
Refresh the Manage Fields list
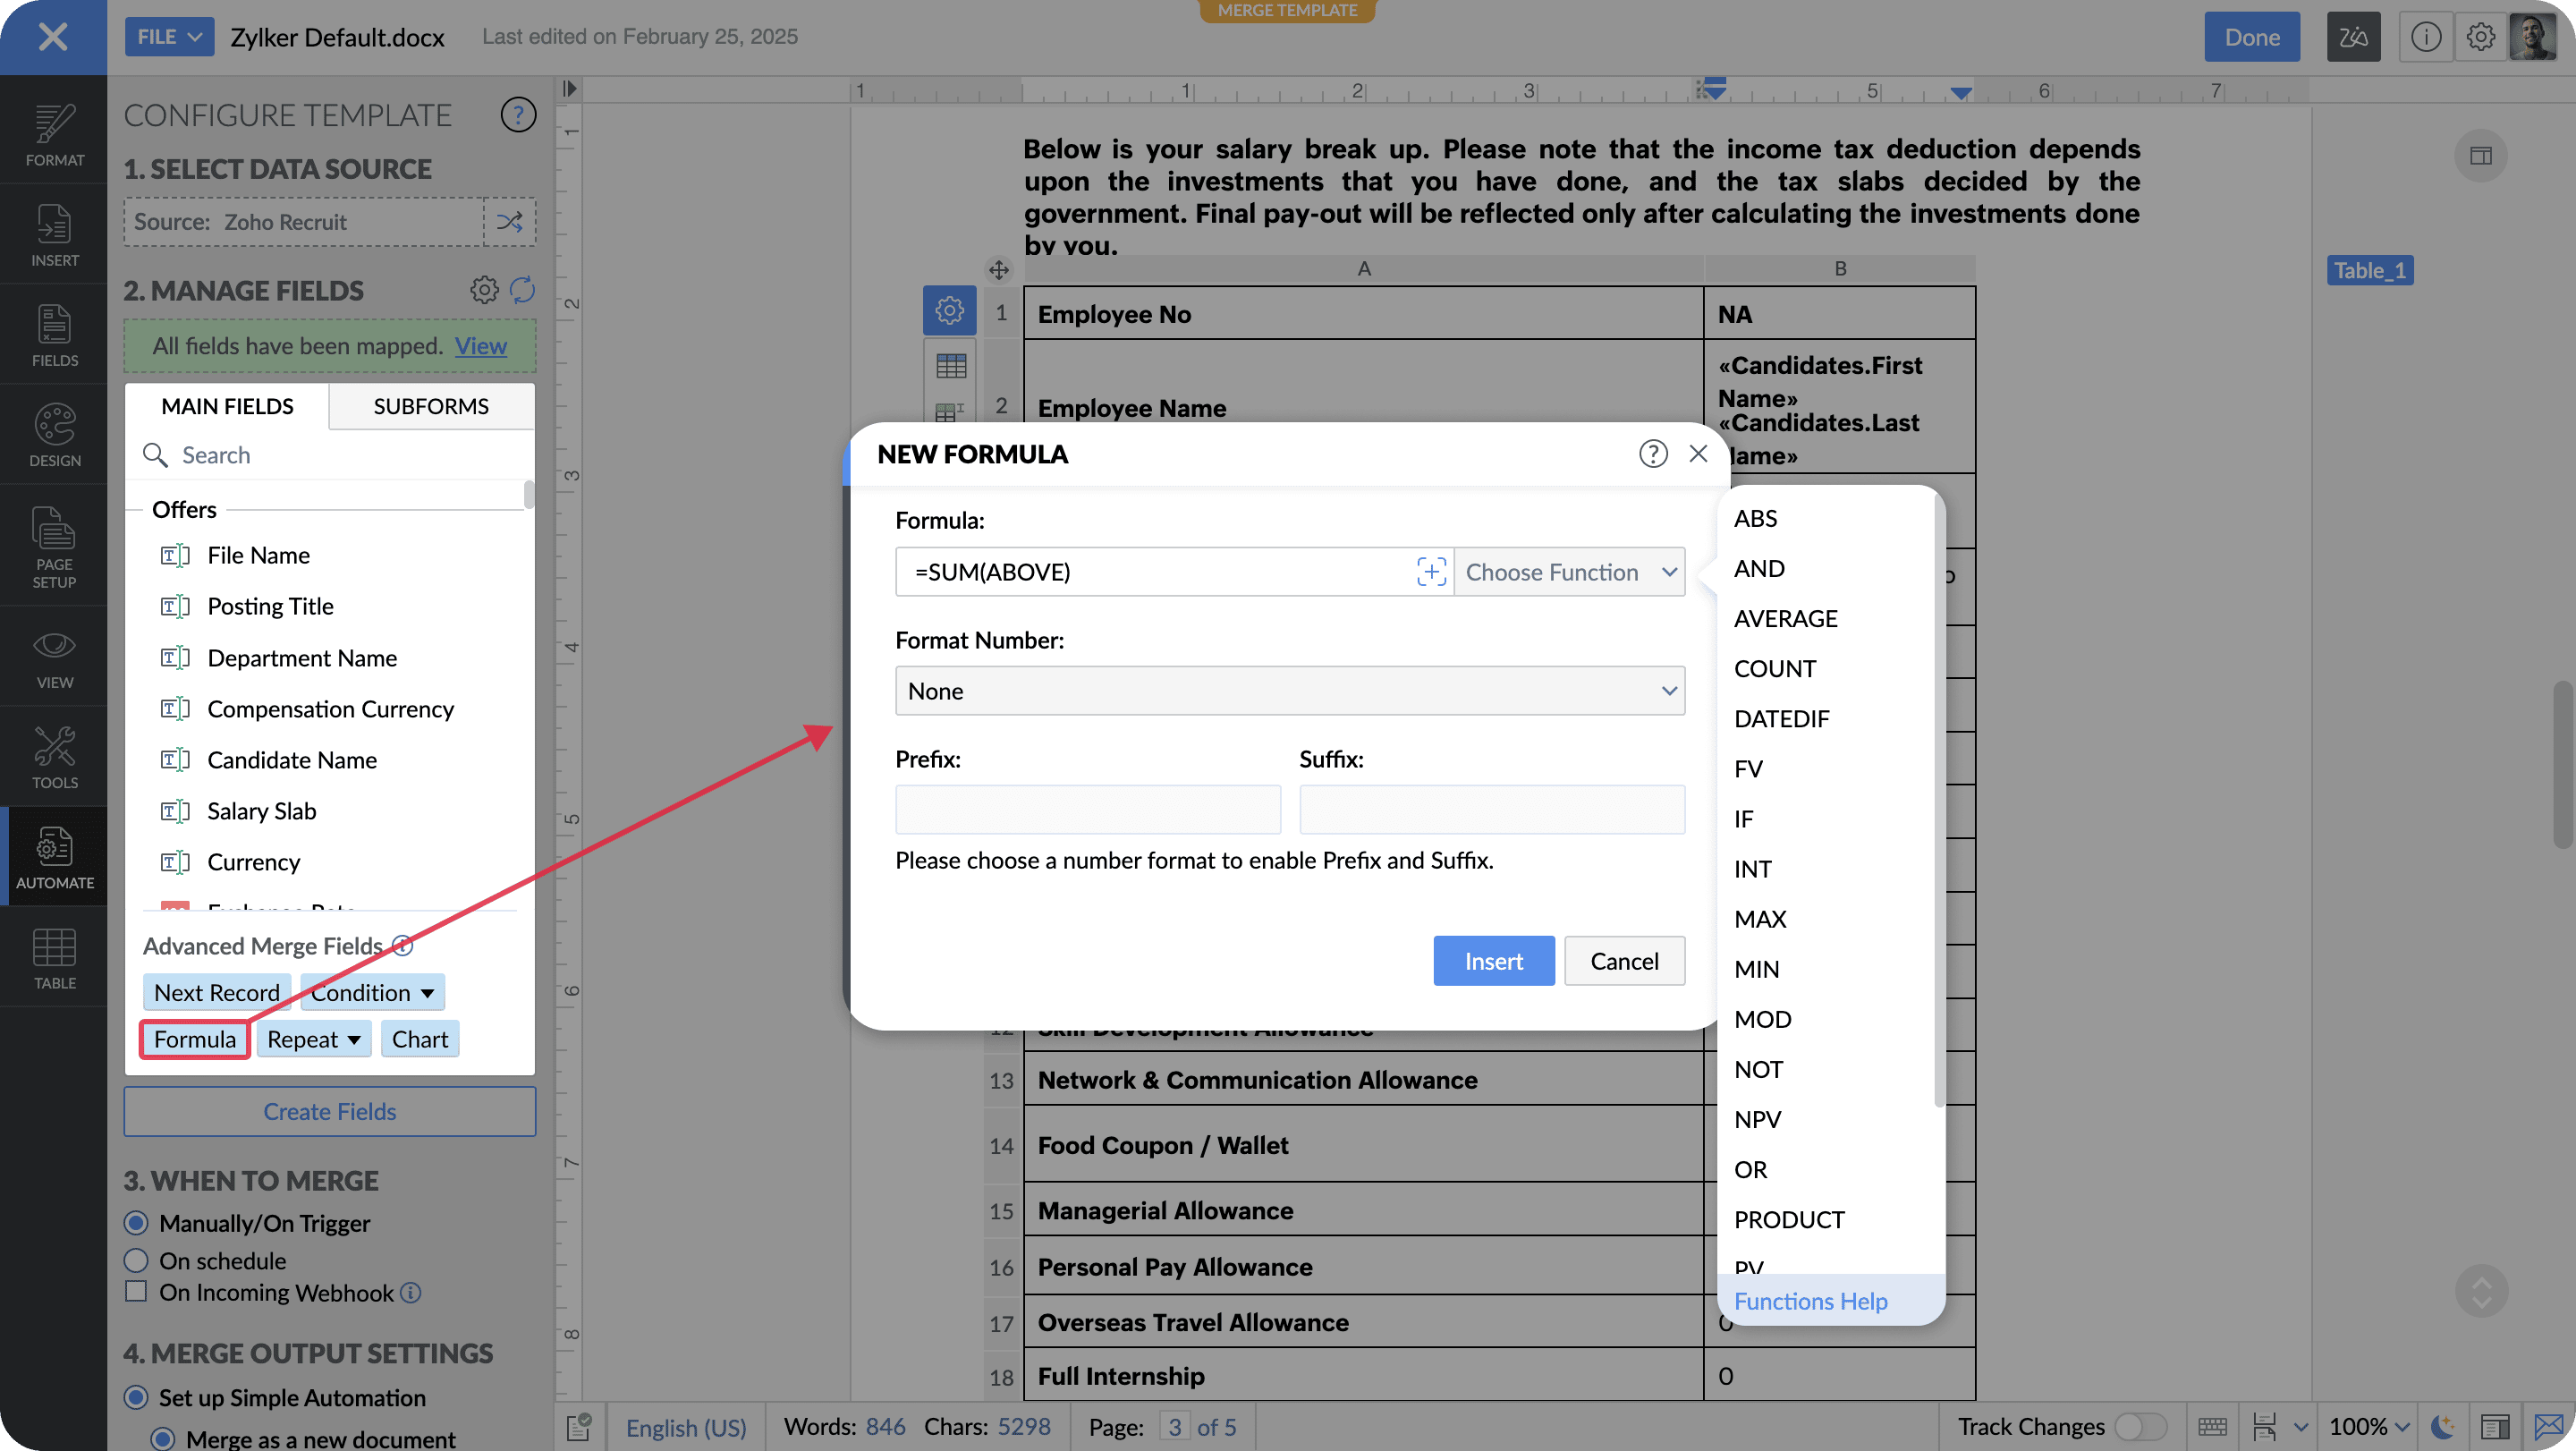tap(522, 290)
